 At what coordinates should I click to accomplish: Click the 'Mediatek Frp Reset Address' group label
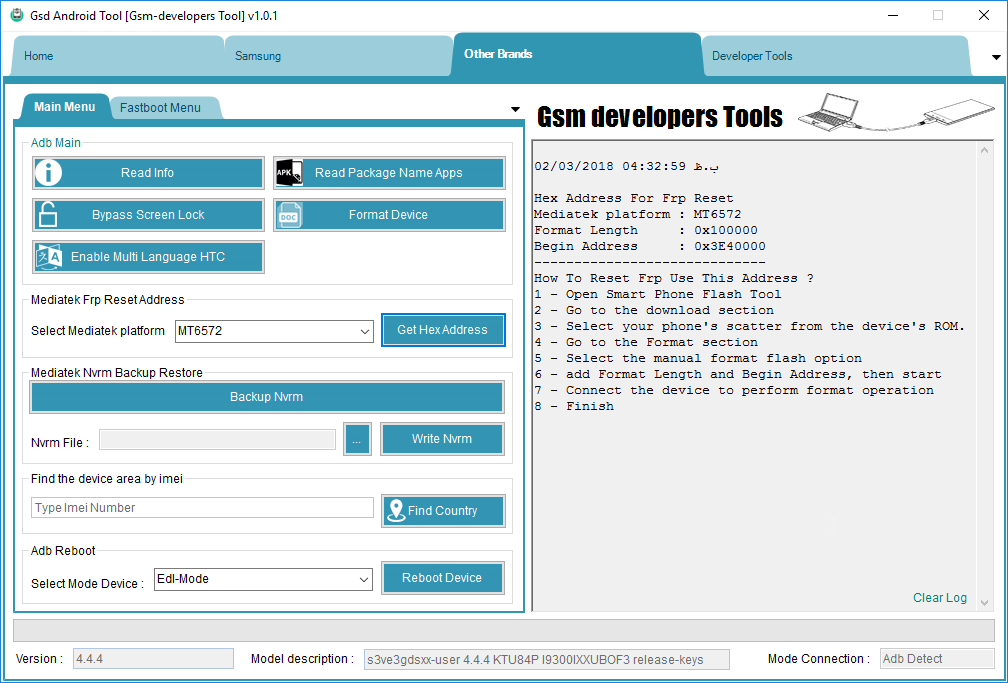click(x=107, y=300)
